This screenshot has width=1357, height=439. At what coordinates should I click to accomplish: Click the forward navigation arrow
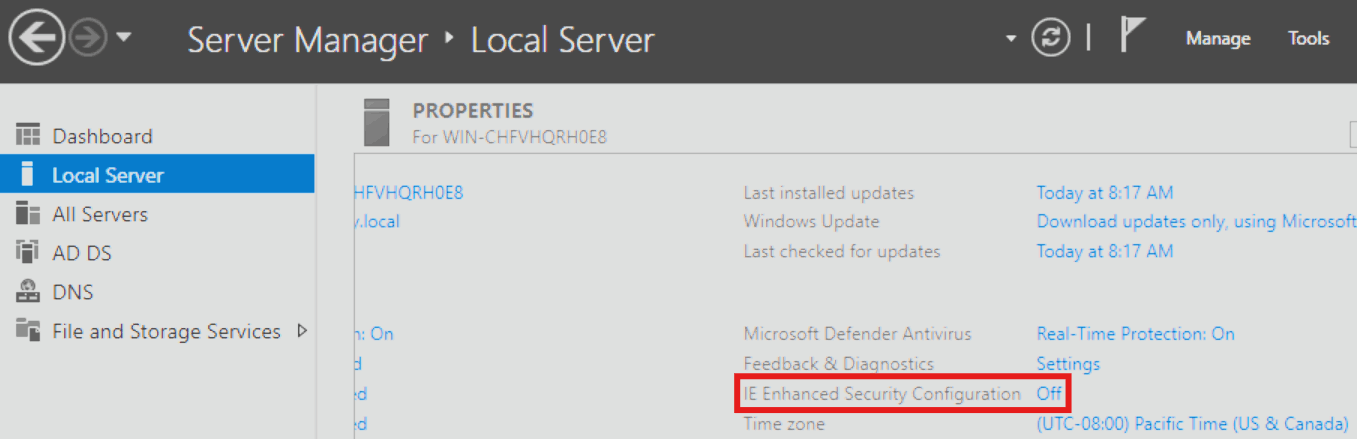88,40
